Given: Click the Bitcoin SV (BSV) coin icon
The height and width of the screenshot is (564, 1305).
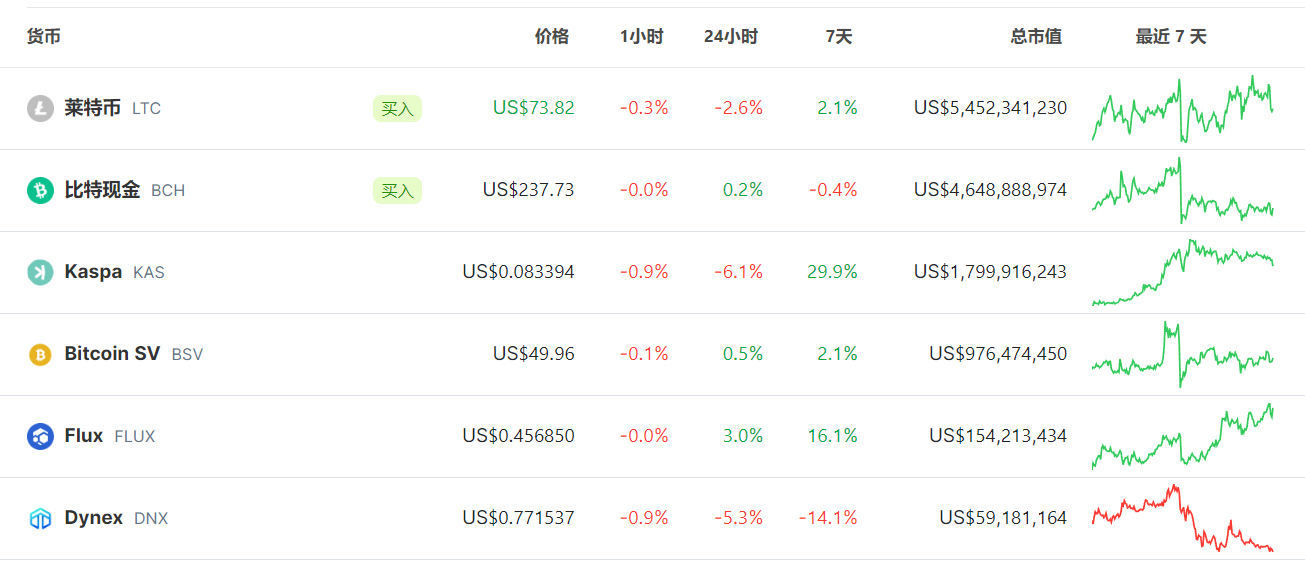Looking at the screenshot, I should pyautogui.click(x=40, y=354).
